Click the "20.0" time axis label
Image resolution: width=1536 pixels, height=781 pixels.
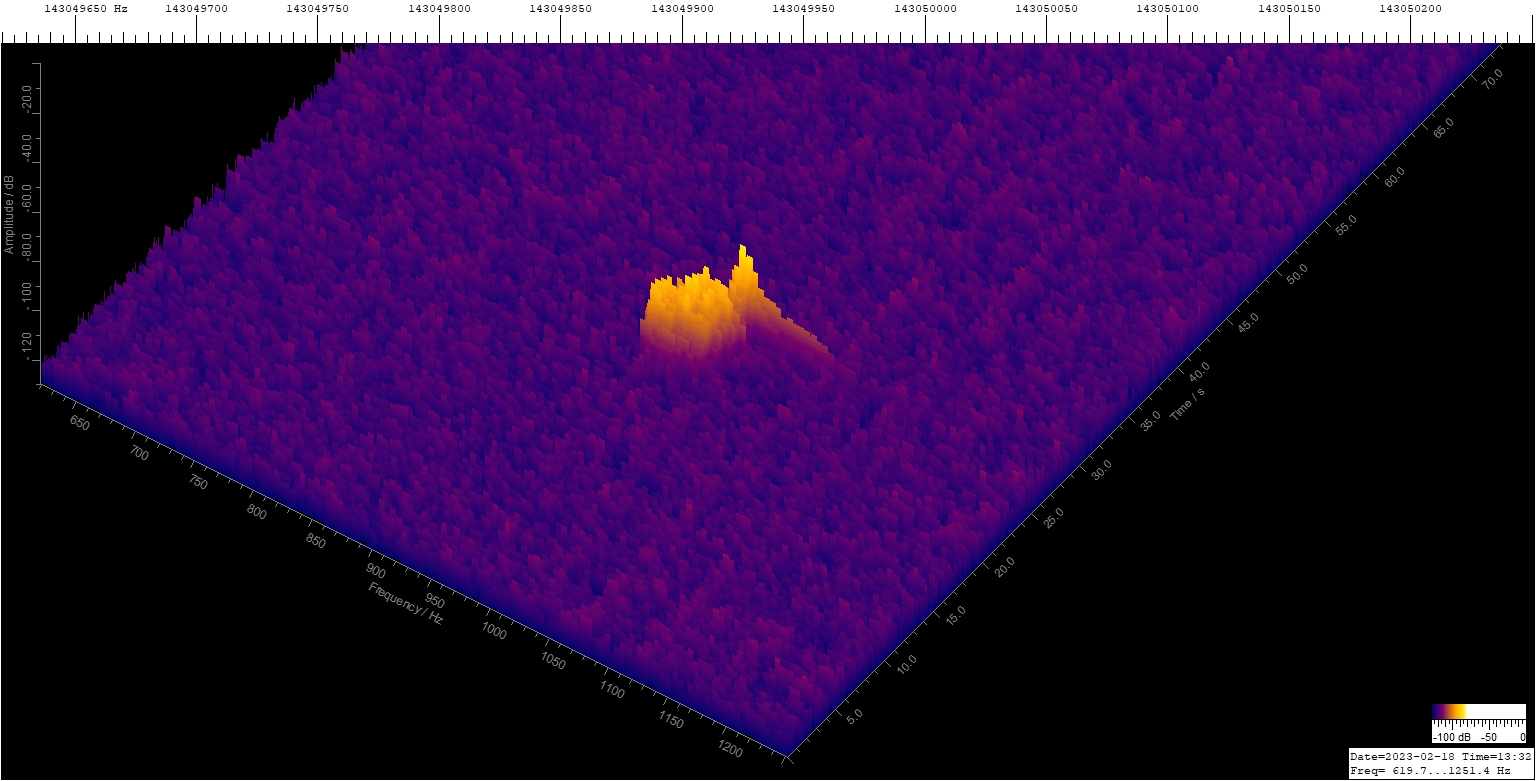coord(1004,567)
